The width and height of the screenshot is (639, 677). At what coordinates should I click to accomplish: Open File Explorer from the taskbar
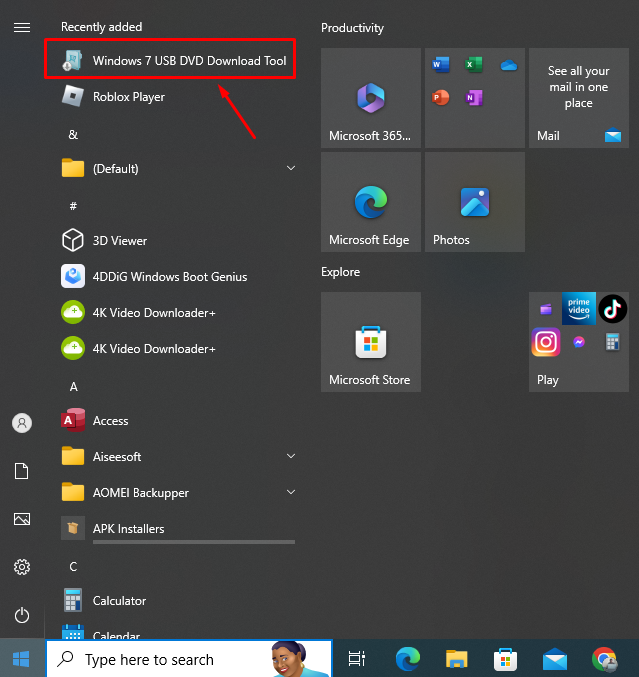(457, 659)
